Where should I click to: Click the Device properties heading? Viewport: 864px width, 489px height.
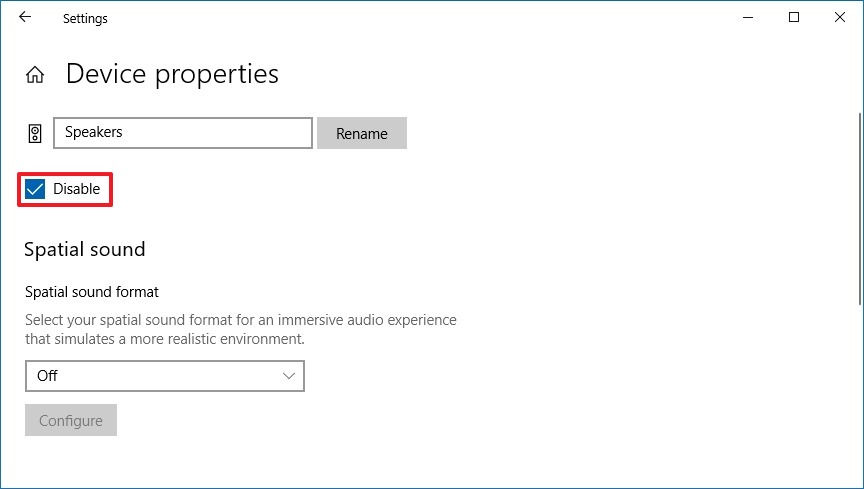(172, 74)
